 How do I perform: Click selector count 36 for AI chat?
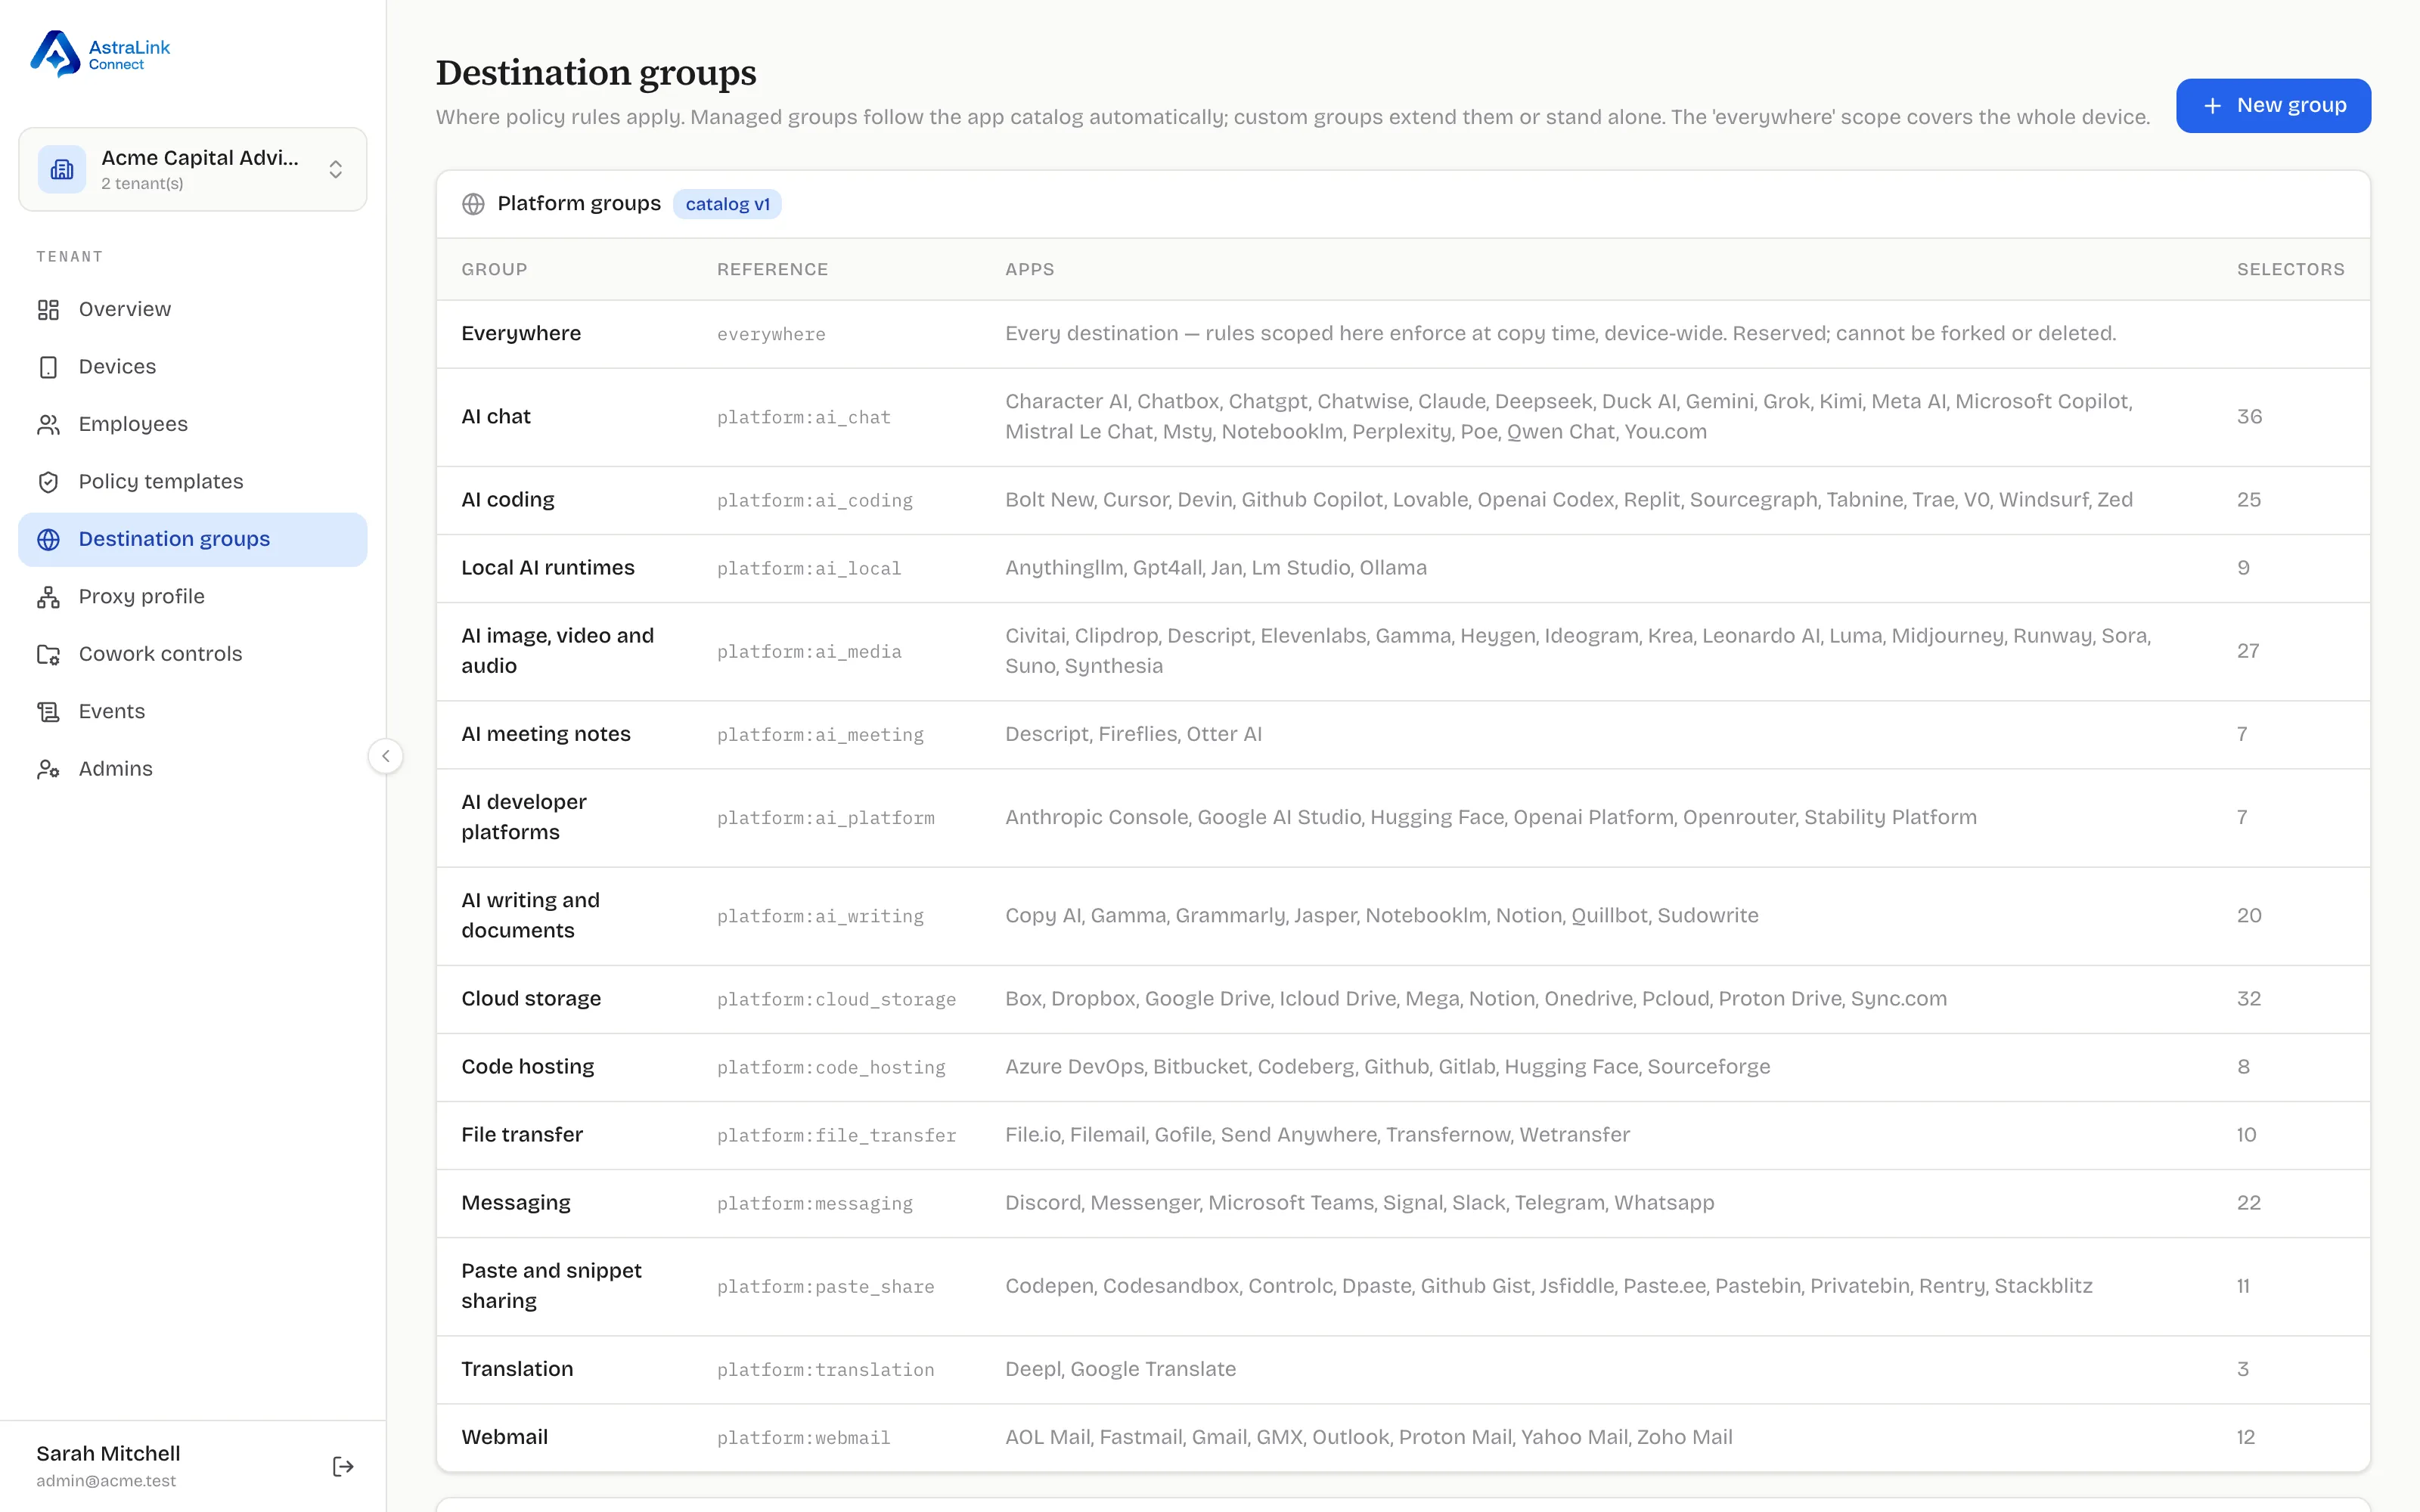[x=2249, y=417]
